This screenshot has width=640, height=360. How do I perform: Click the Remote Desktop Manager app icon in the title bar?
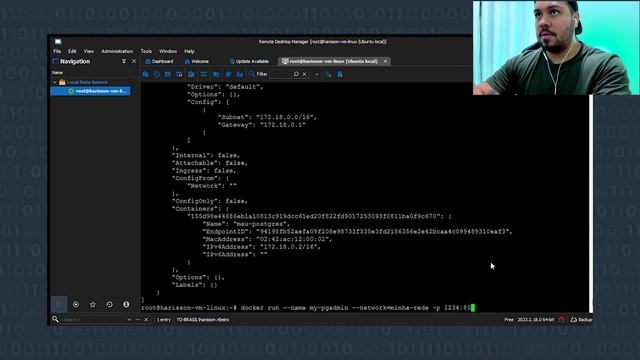[58, 42]
